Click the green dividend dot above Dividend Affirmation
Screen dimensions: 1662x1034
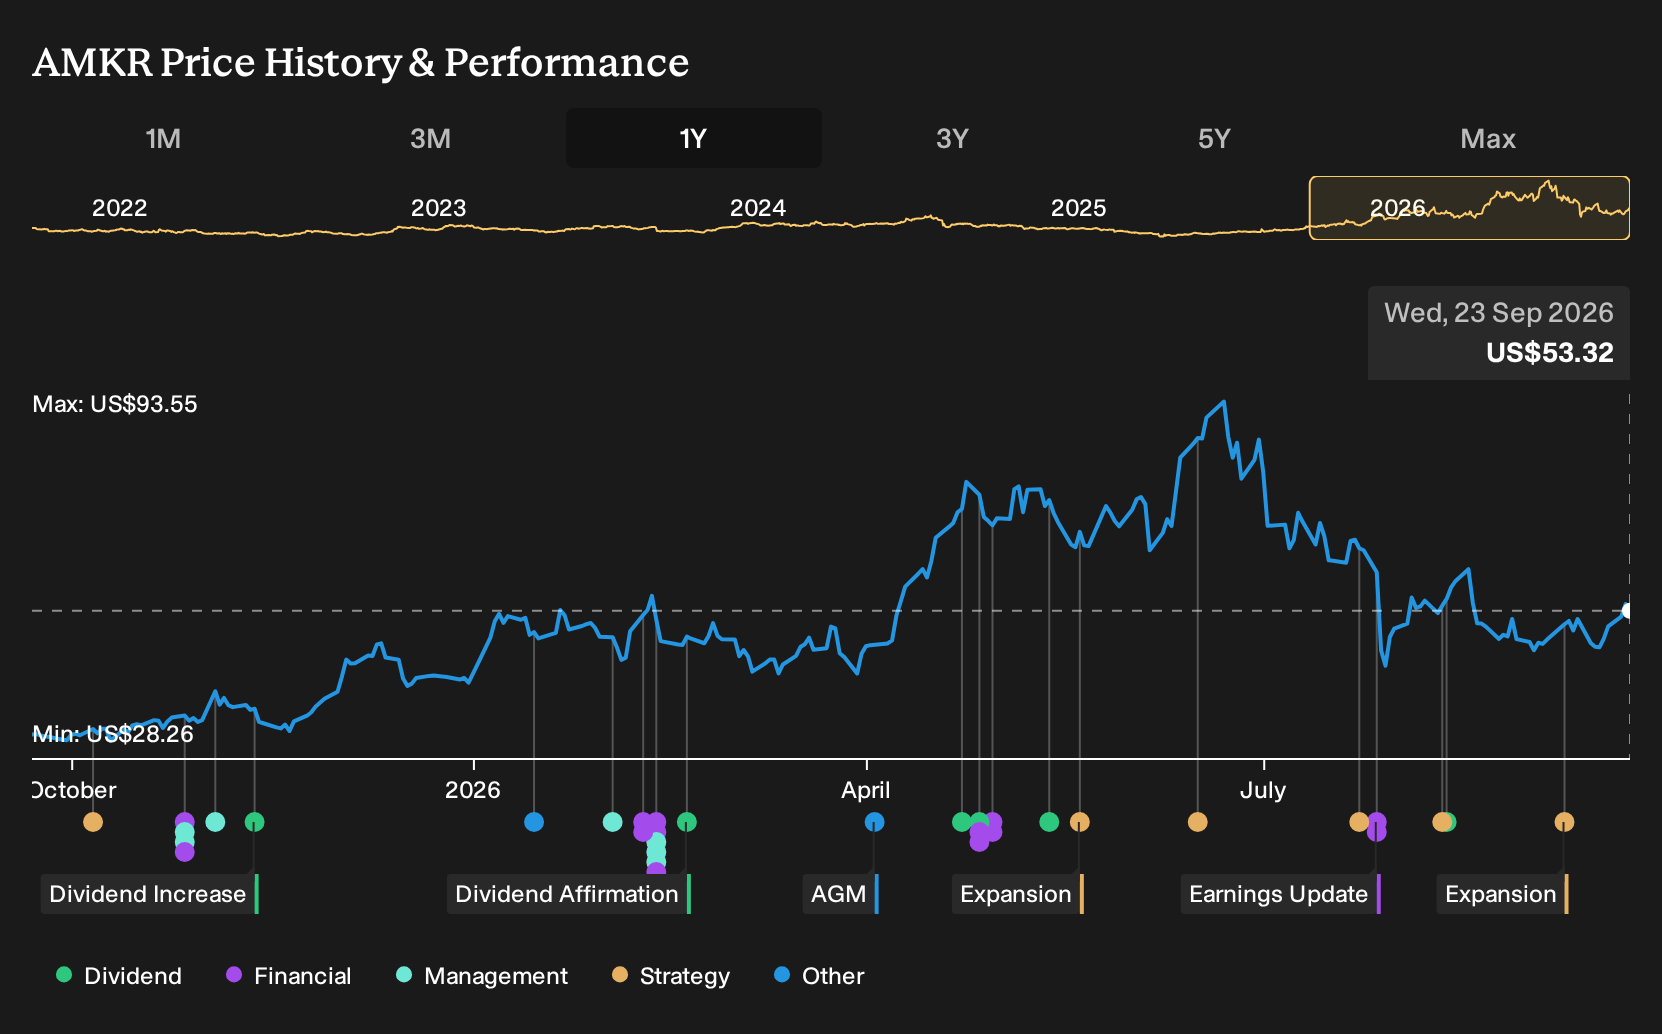686,822
